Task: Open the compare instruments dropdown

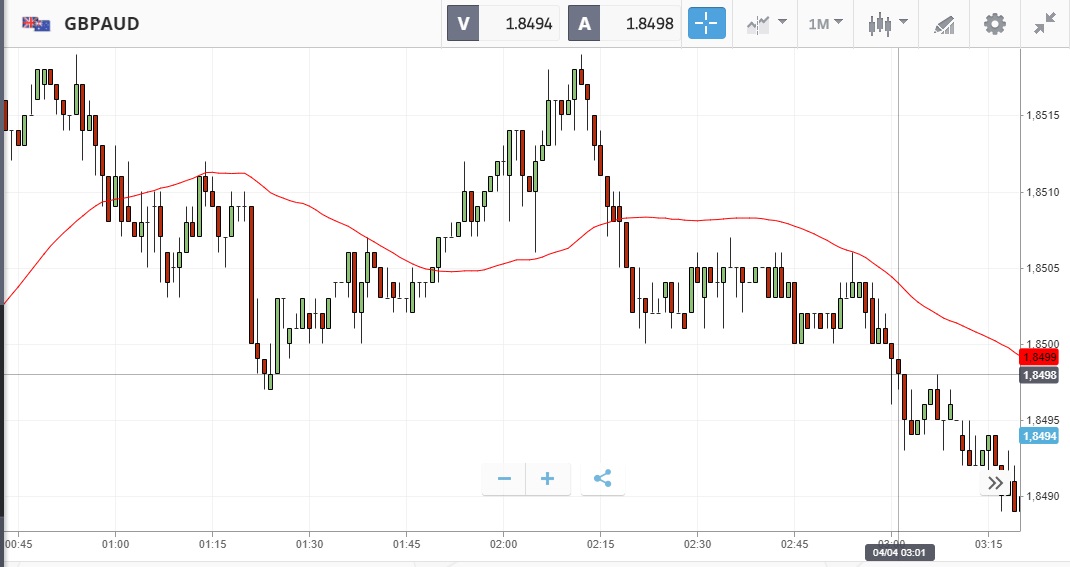Action: coord(765,24)
